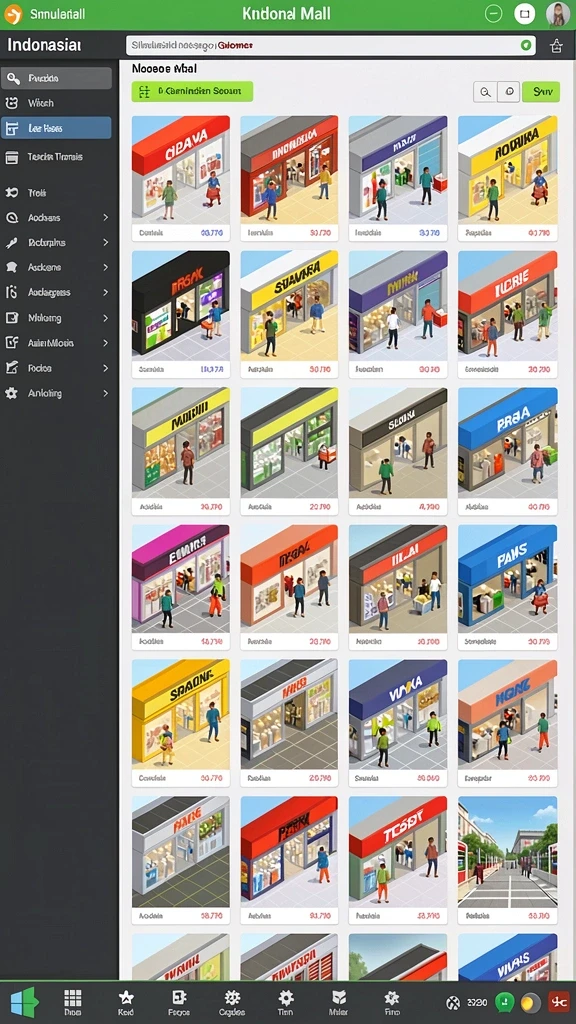
Task: Expand the Aodageas sidebar chevron
Action: (x=106, y=293)
